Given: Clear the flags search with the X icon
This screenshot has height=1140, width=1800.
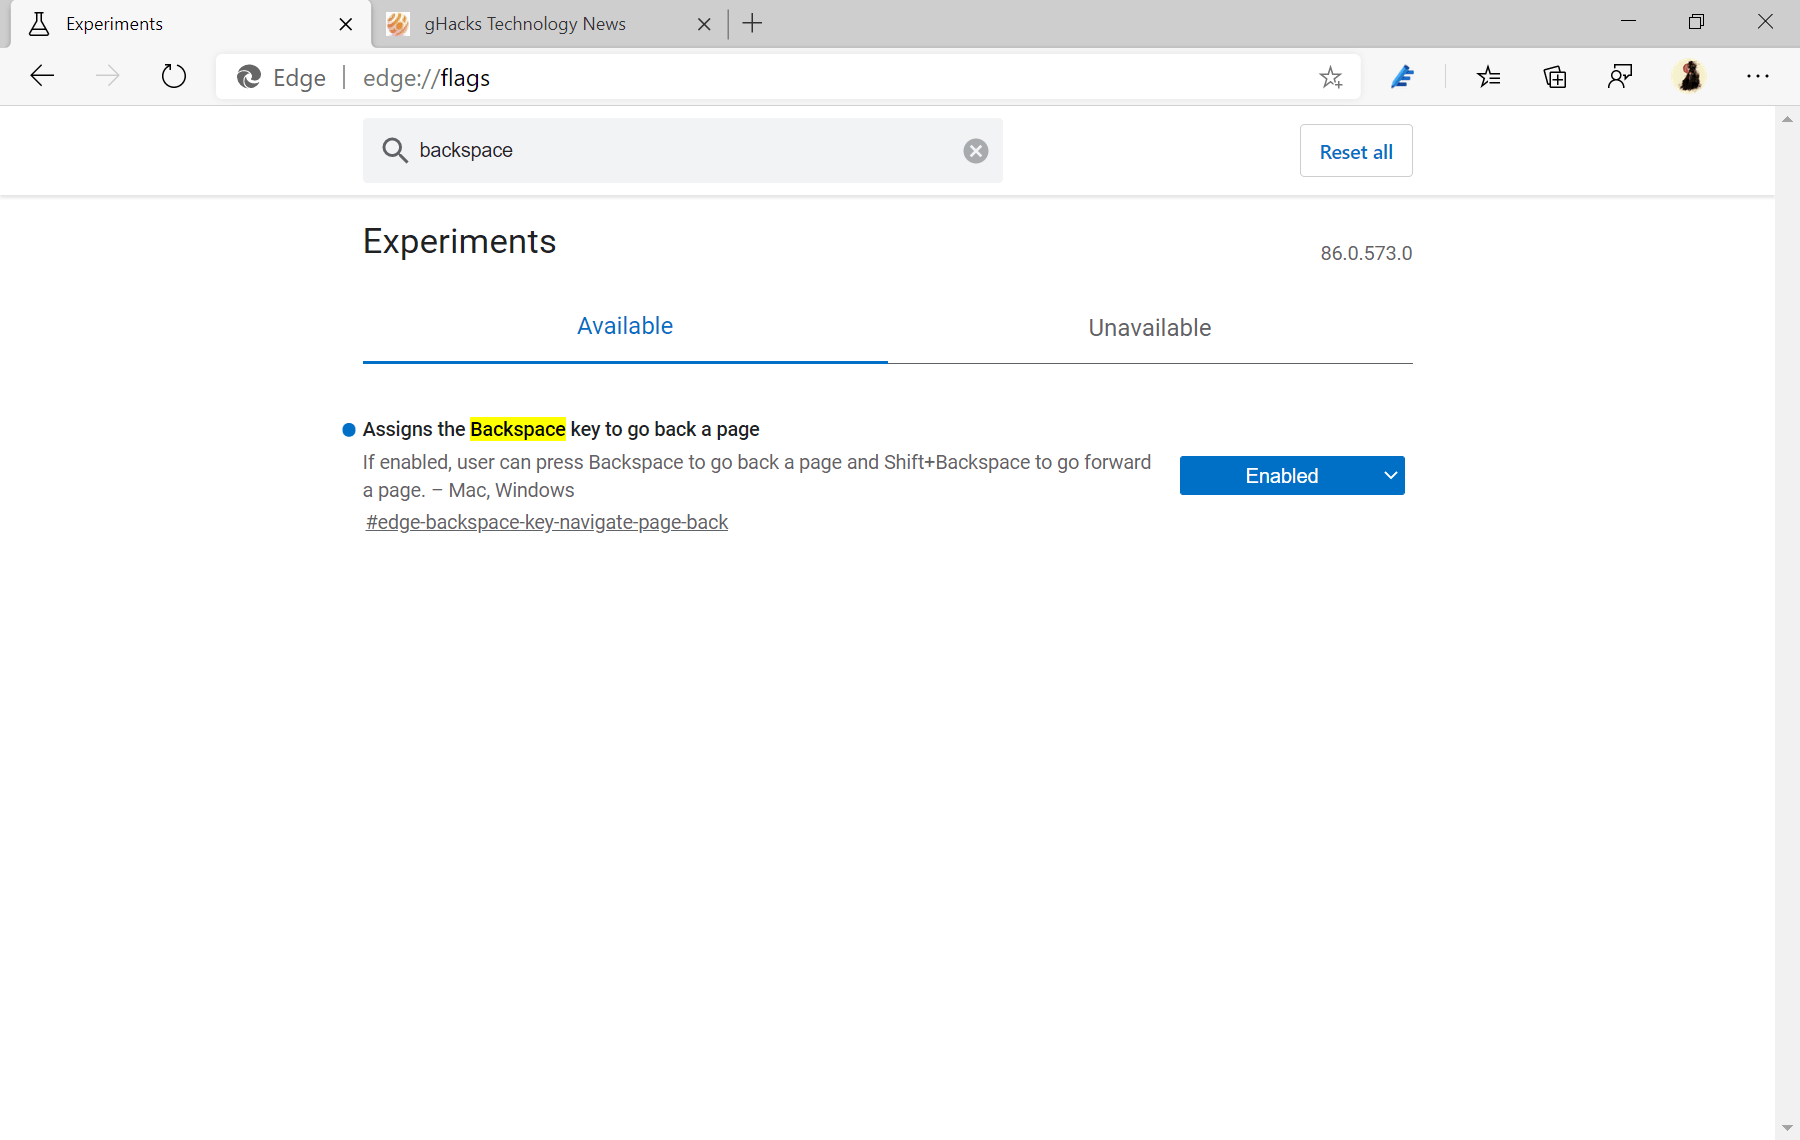Looking at the screenshot, I should click(976, 151).
